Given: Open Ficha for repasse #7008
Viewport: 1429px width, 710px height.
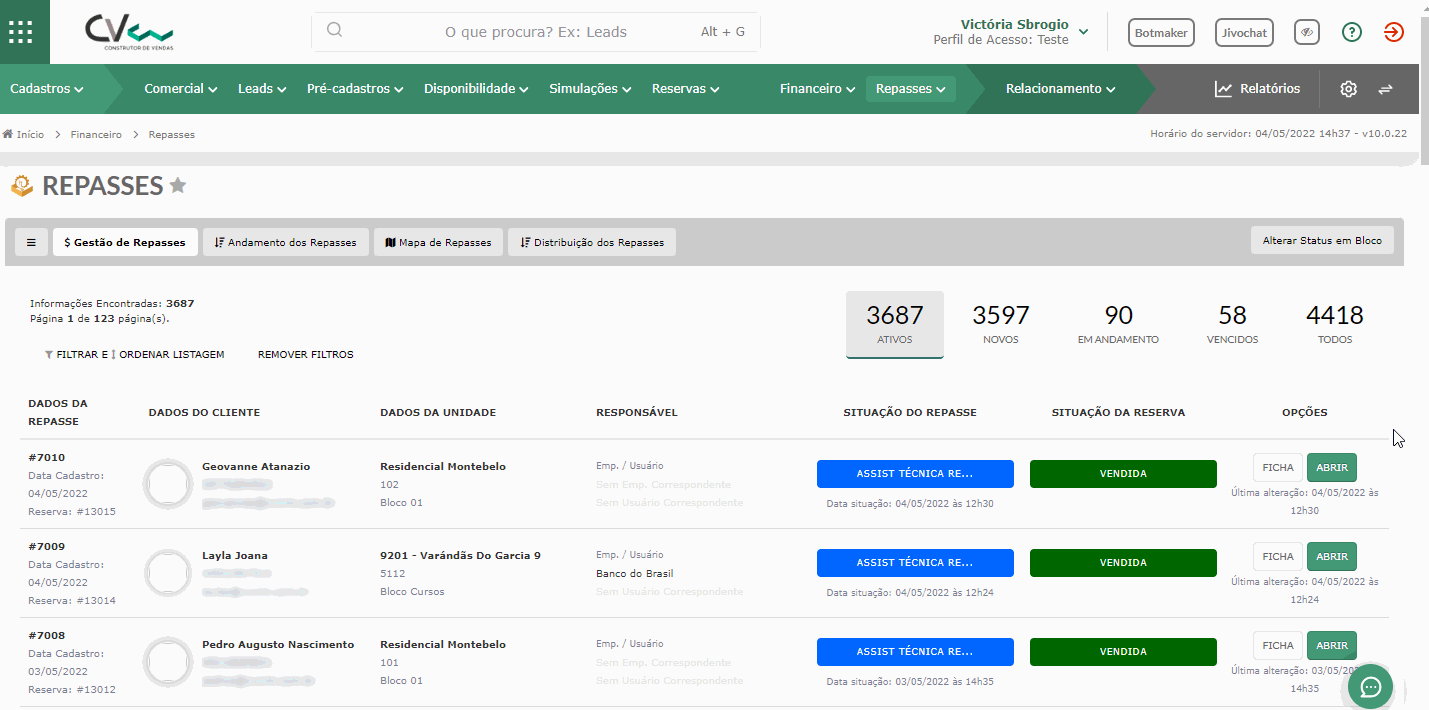Looking at the screenshot, I should (x=1278, y=645).
